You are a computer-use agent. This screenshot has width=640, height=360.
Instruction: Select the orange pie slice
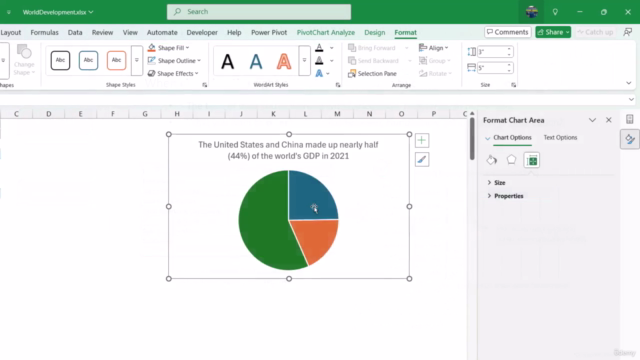coord(316,239)
